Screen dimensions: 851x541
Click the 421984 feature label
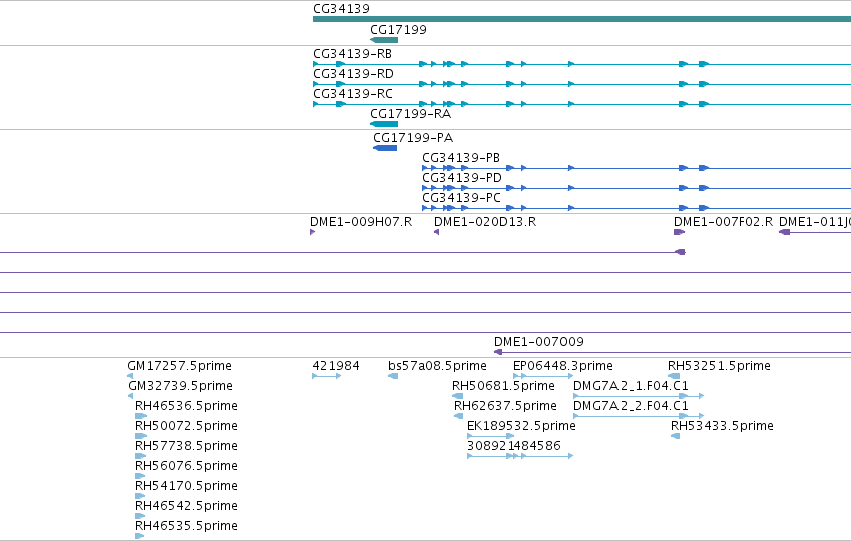(x=336, y=366)
